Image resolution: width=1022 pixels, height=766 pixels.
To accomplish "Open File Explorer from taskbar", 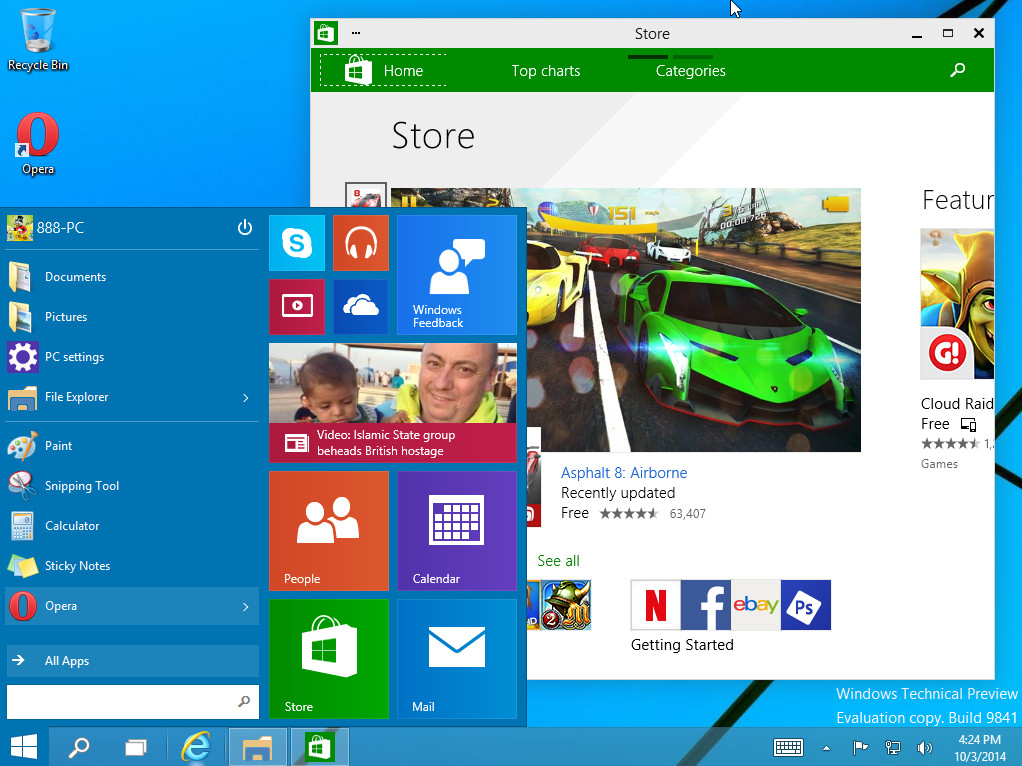I will [x=257, y=747].
